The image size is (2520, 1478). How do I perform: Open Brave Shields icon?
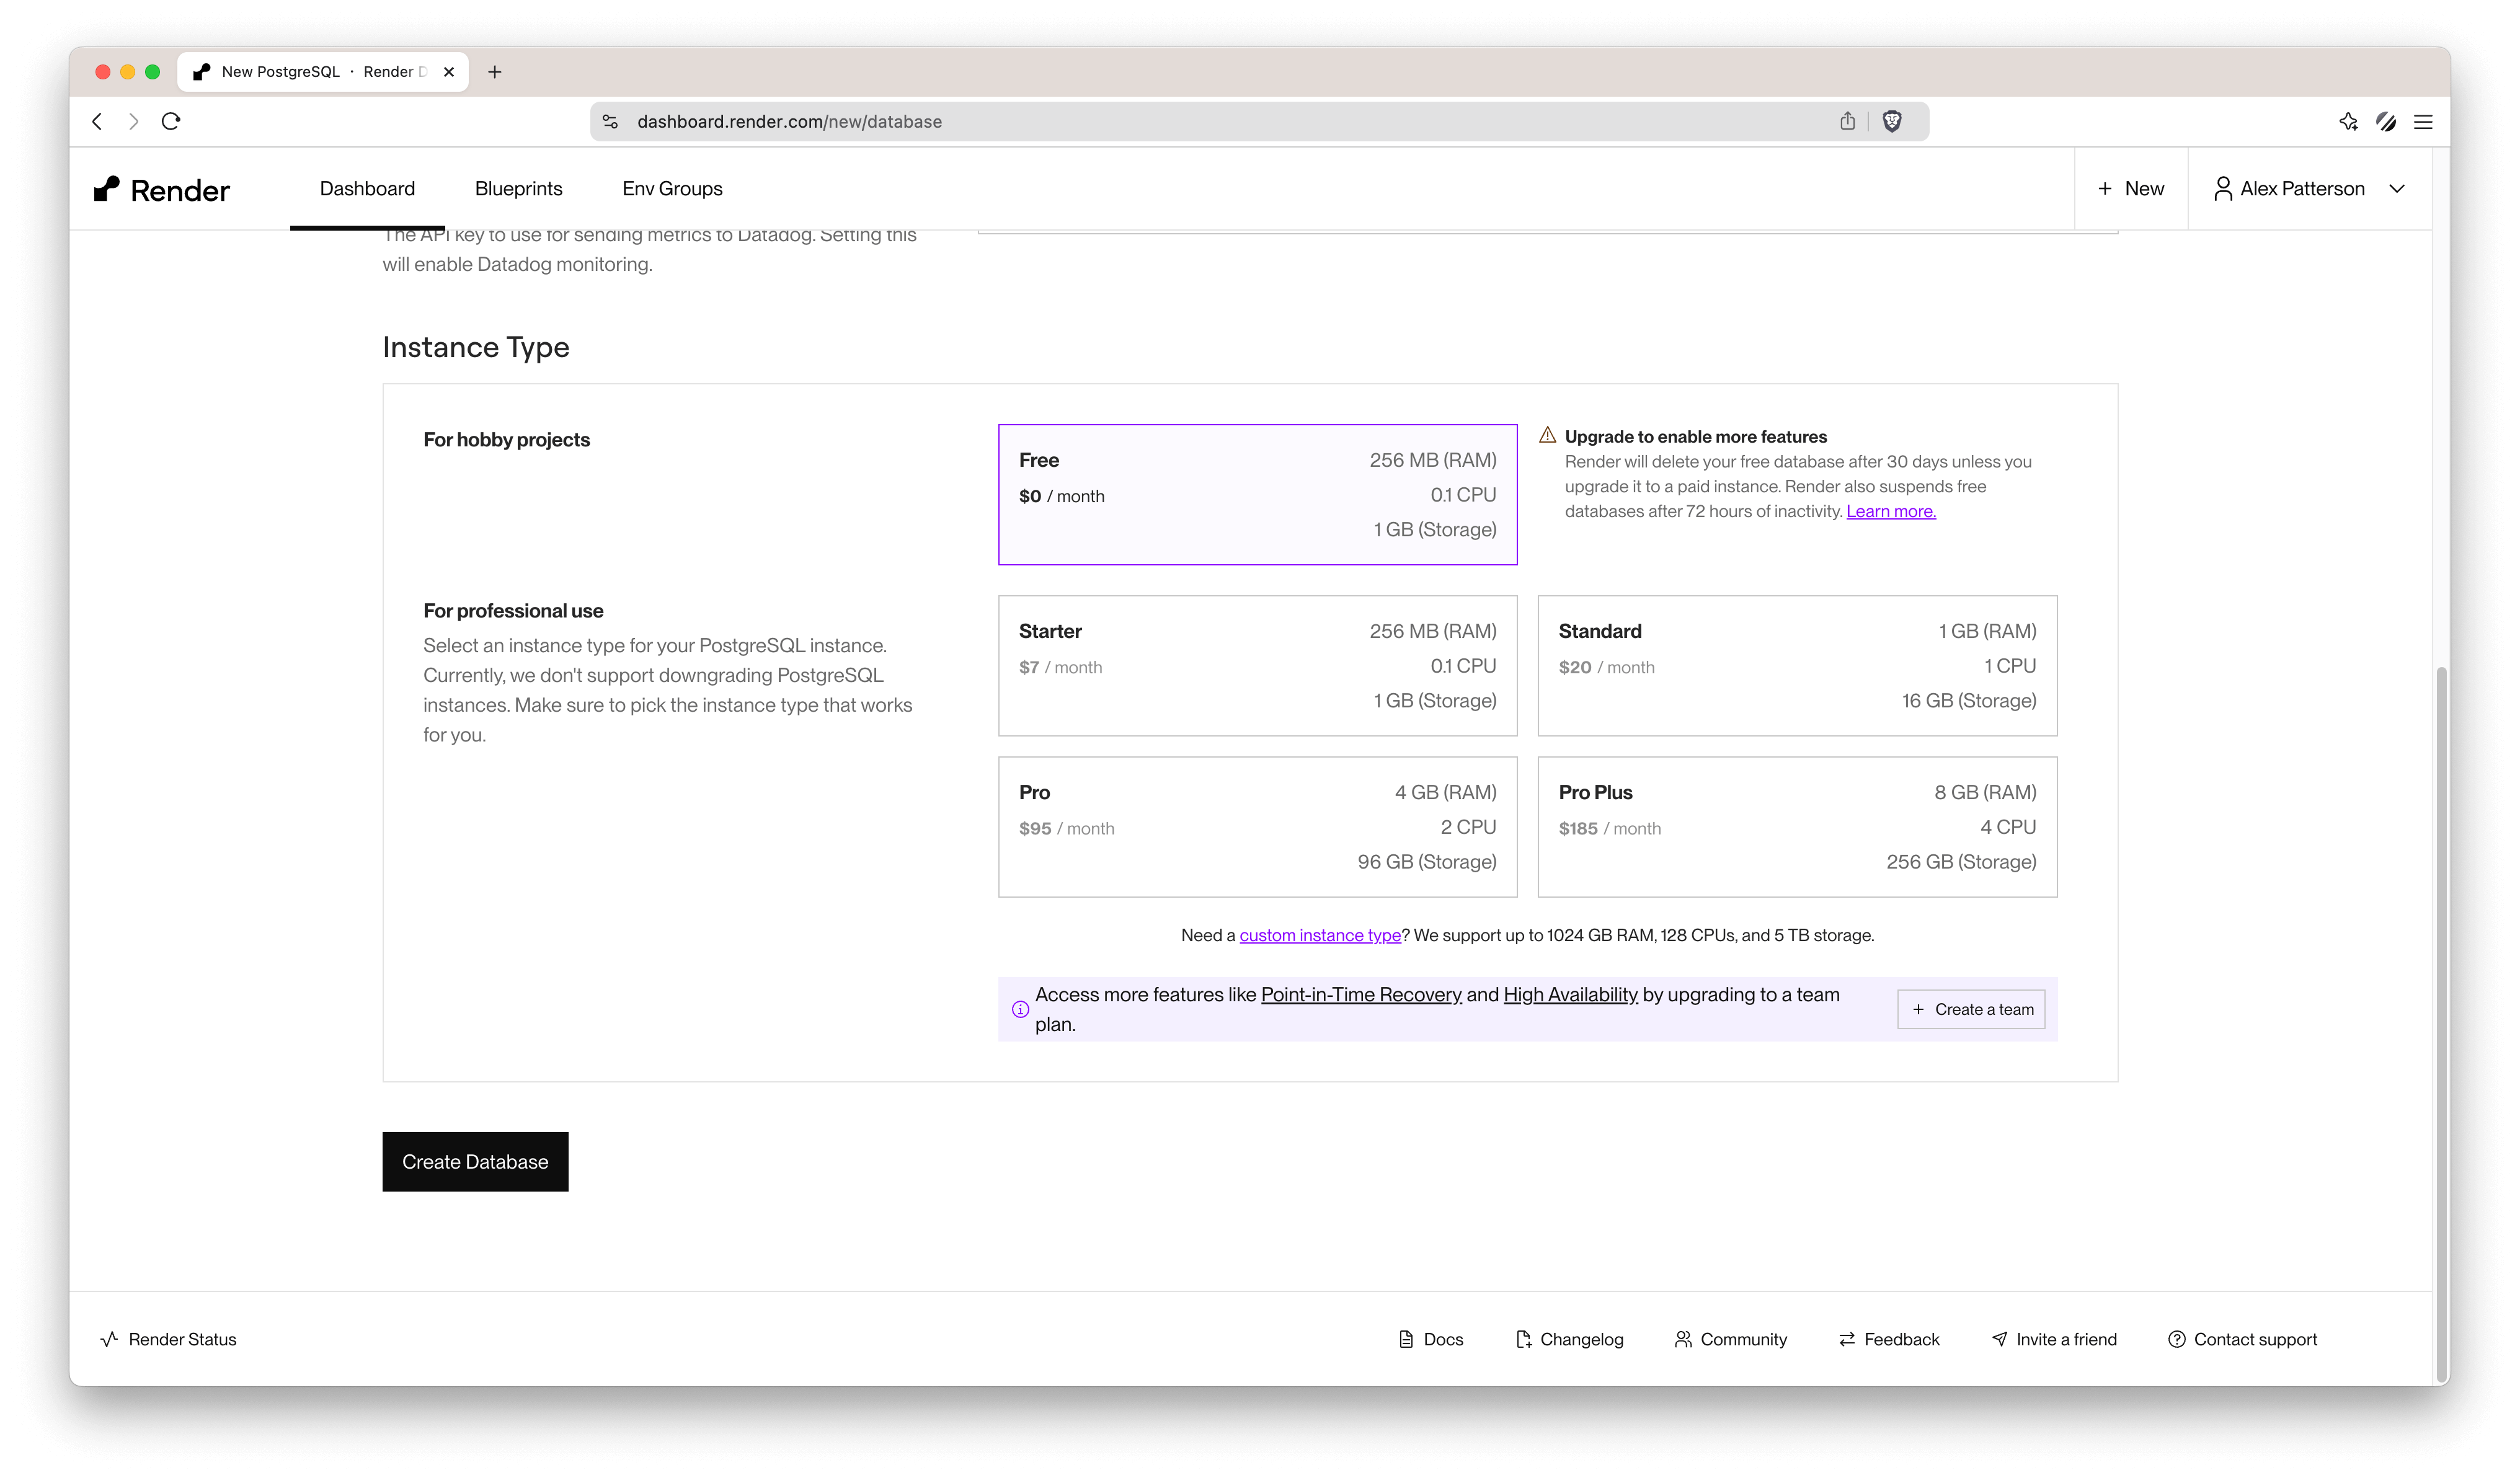(x=1891, y=121)
